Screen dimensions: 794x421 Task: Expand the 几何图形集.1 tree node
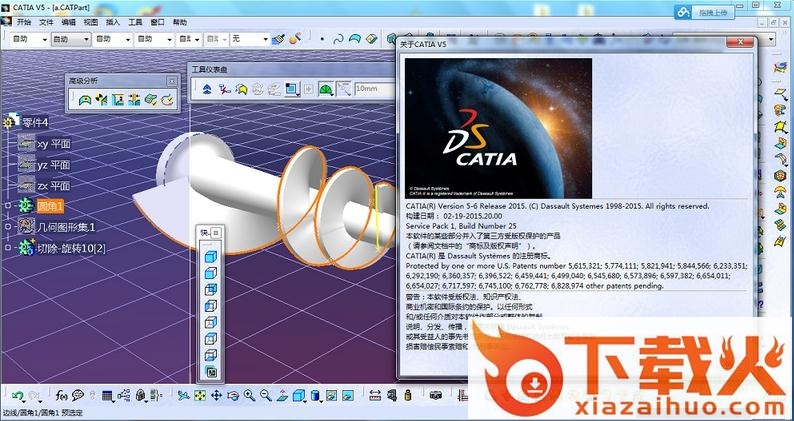tap(8, 227)
